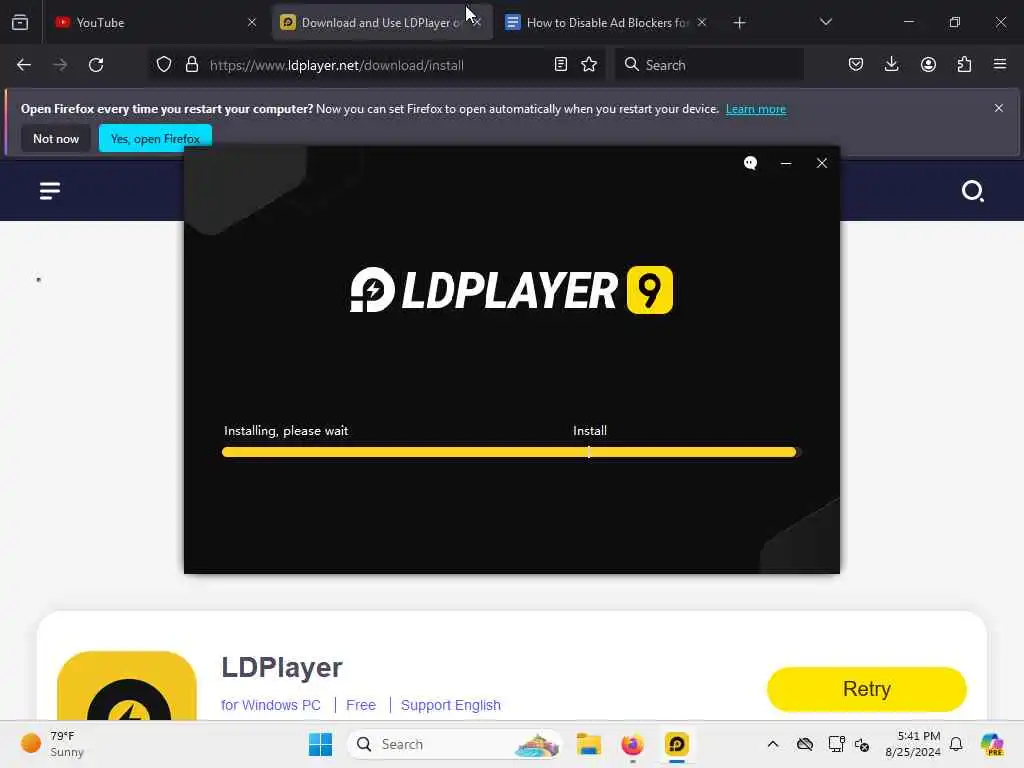This screenshot has height=768, width=1024.
Task: Switch to the YouTube tab
Action: [155, 22]
